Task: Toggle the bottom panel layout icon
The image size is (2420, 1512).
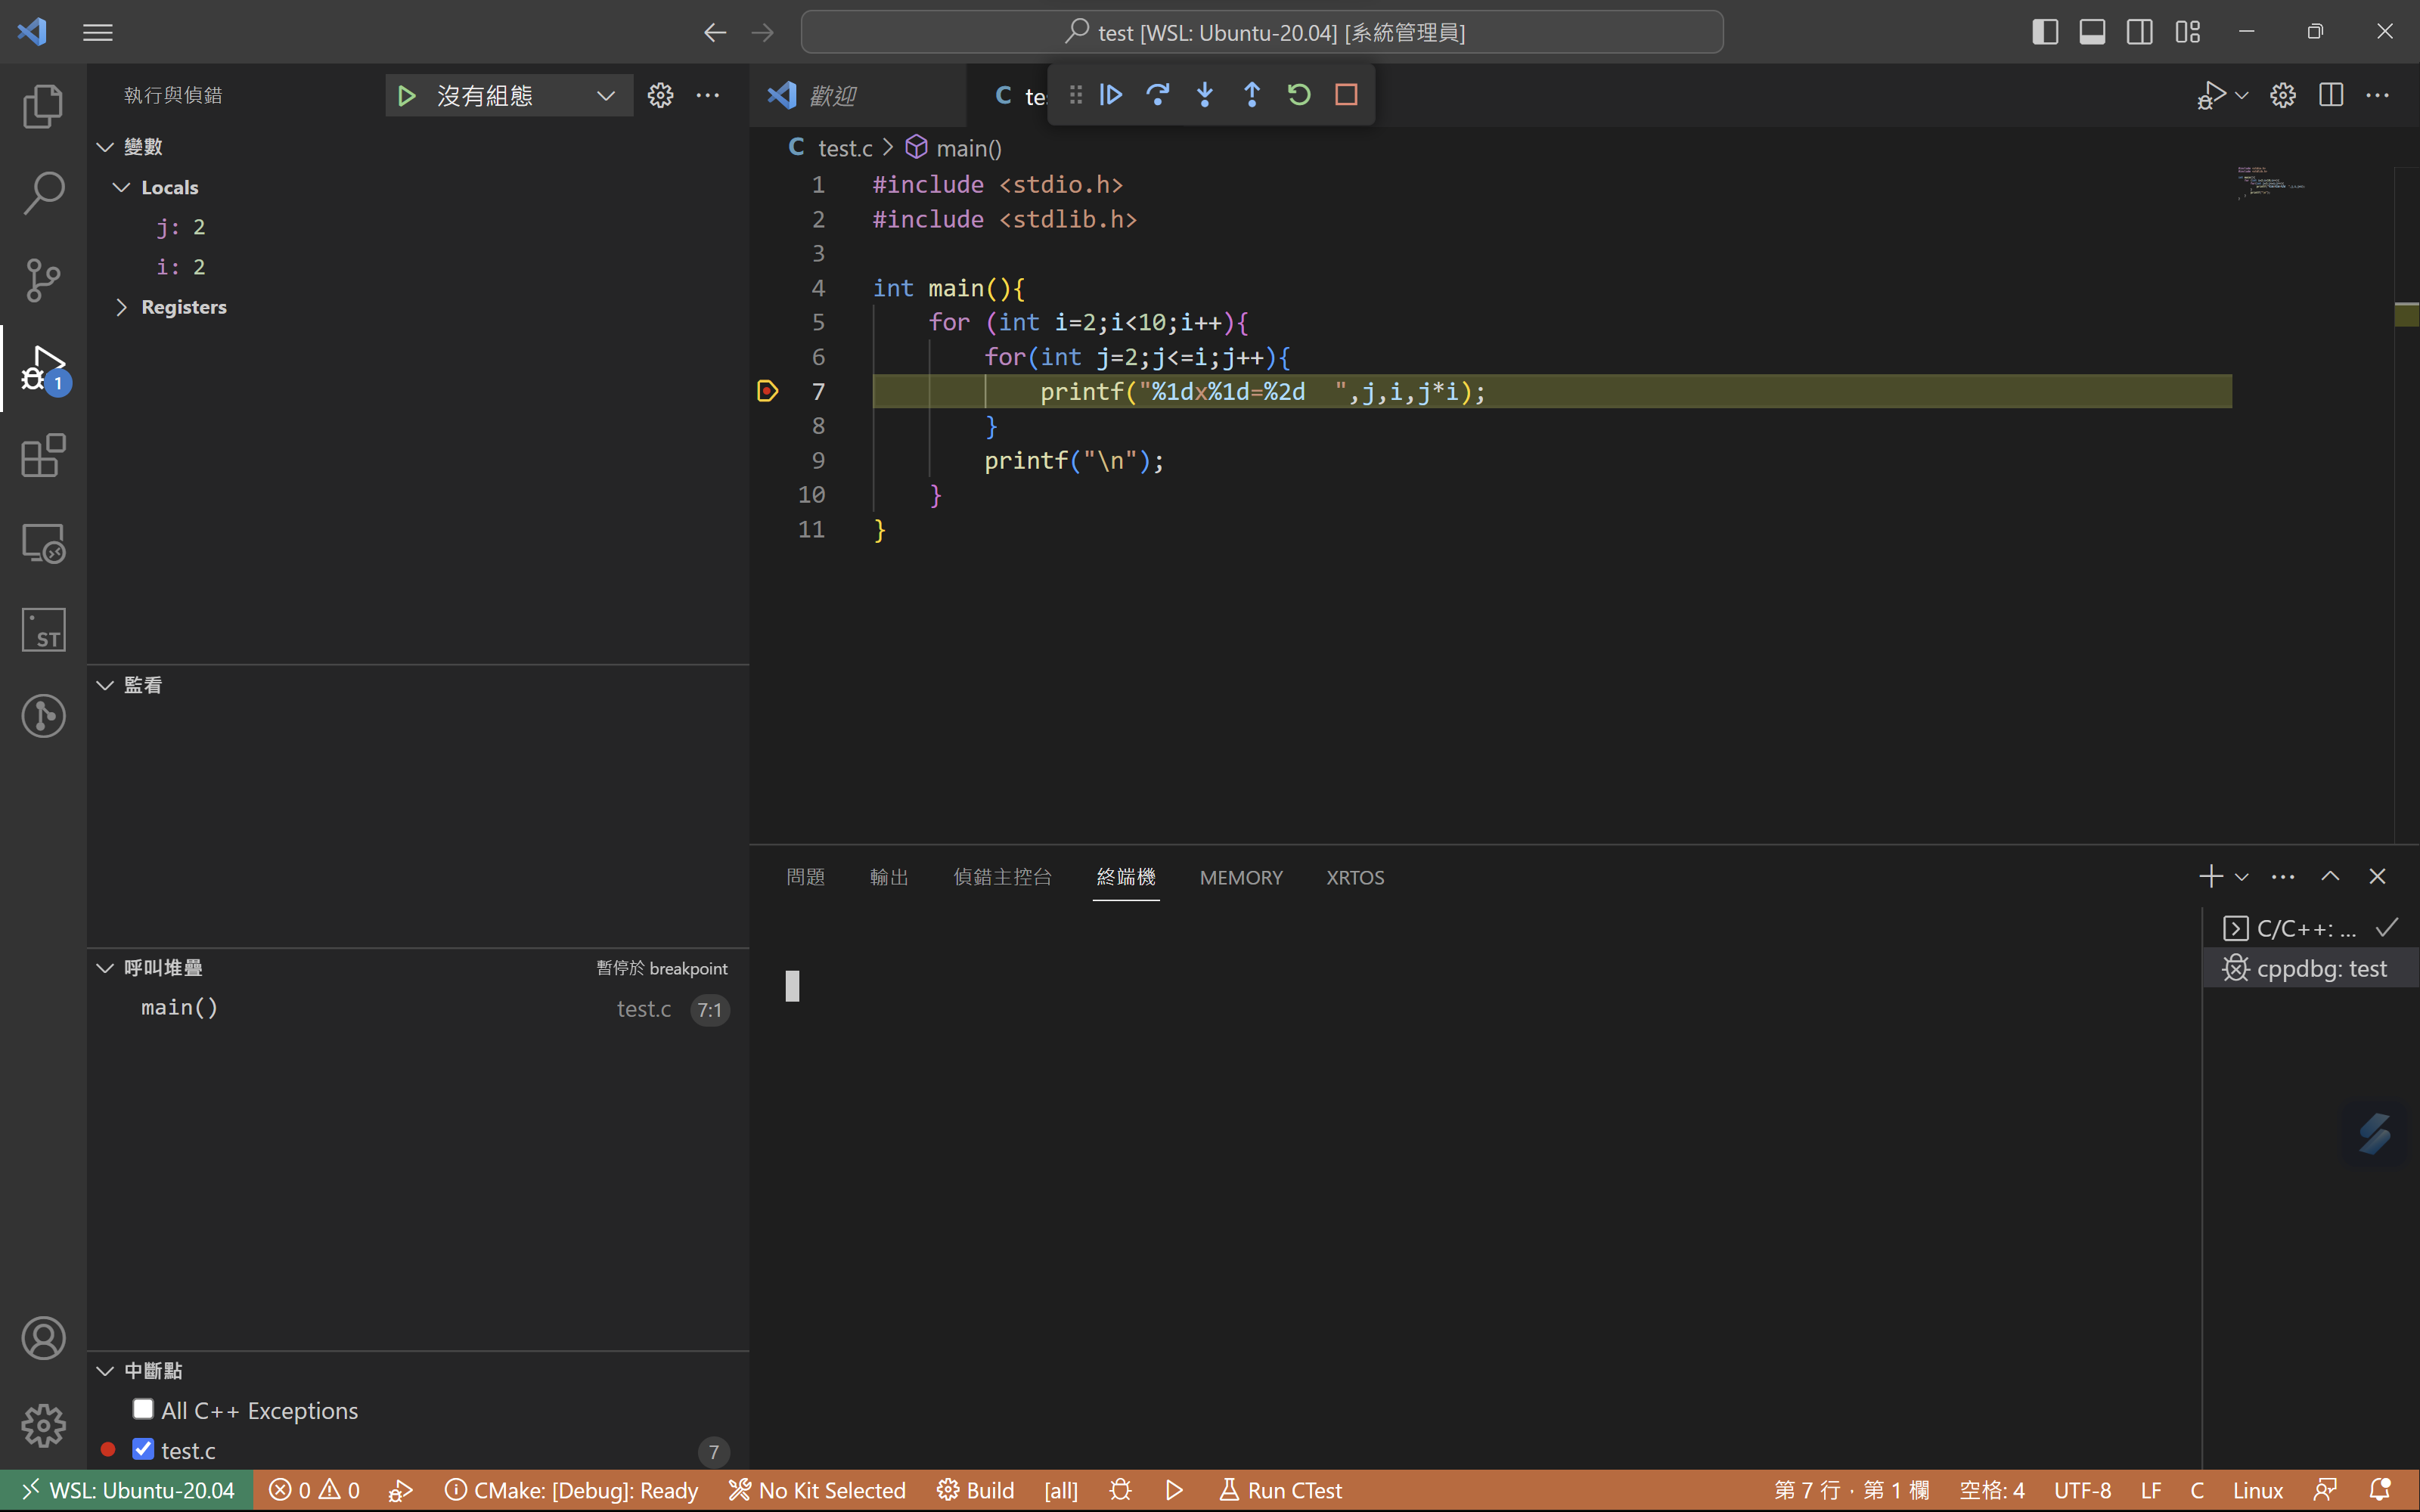Action: tap(2092, 32)
